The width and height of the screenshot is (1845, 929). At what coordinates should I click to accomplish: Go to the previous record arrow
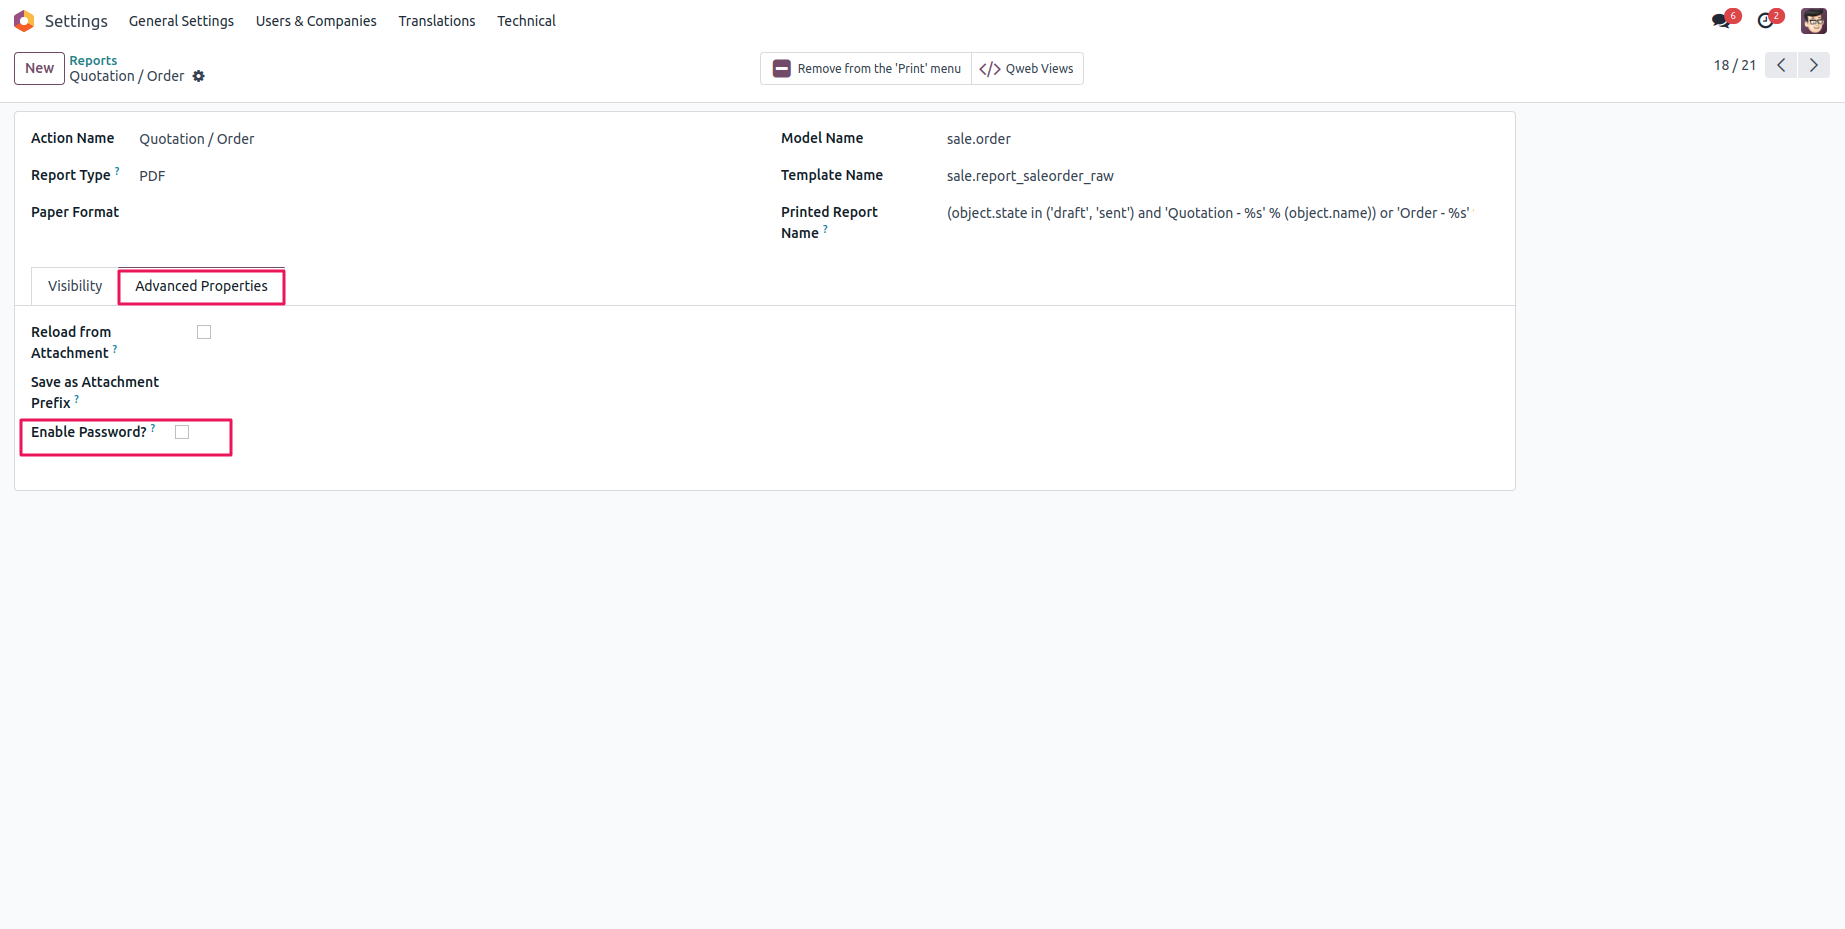tap(1781, 65)
